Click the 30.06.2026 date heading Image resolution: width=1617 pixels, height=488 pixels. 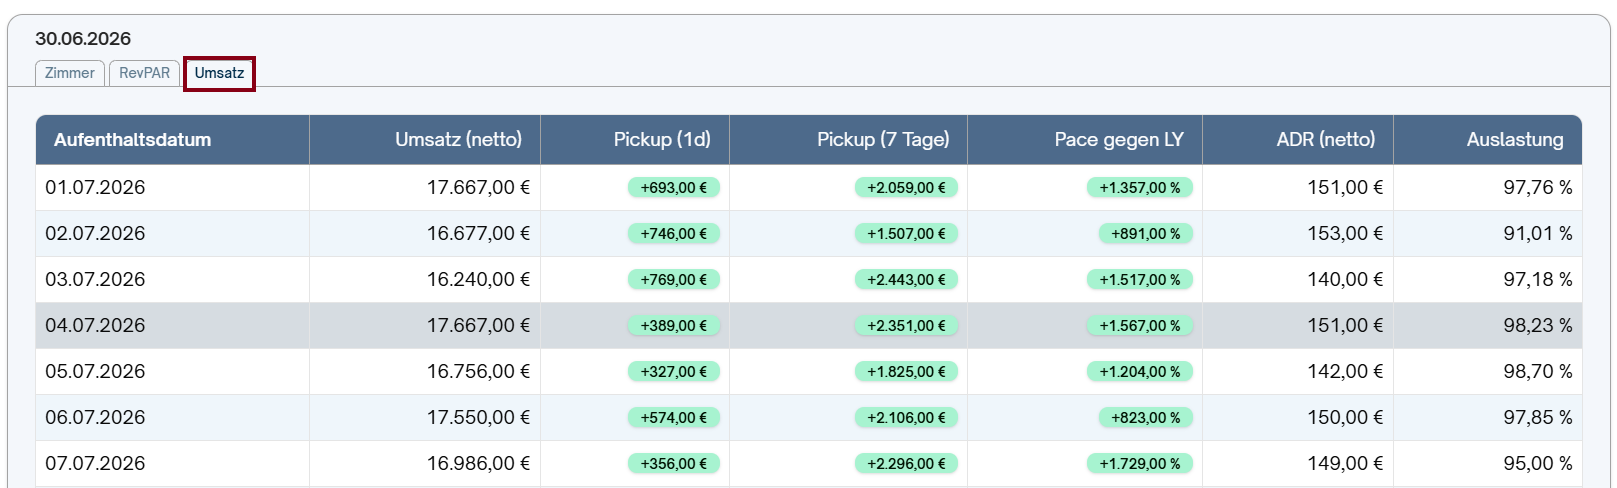click(83, 39)
